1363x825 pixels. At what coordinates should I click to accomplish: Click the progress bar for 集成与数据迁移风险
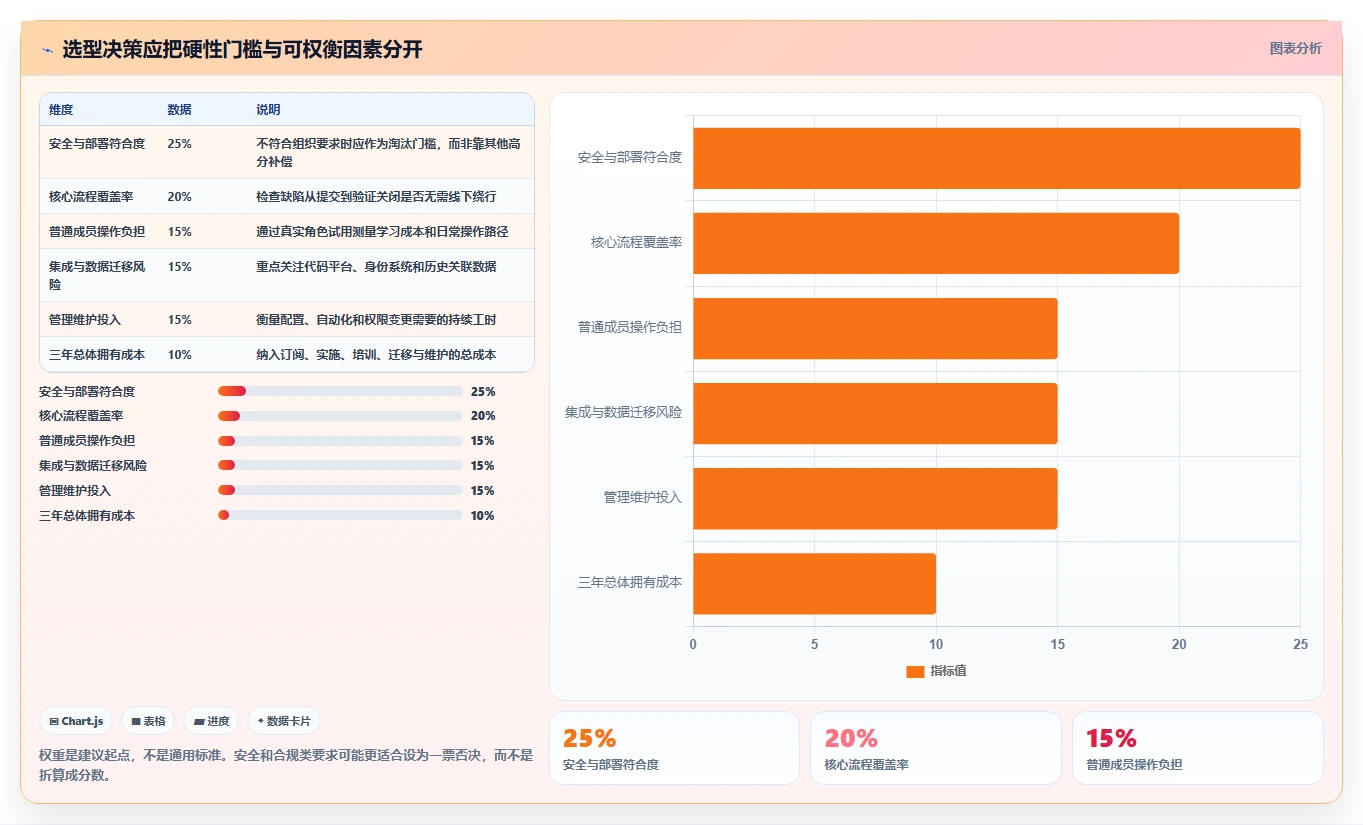340,466
